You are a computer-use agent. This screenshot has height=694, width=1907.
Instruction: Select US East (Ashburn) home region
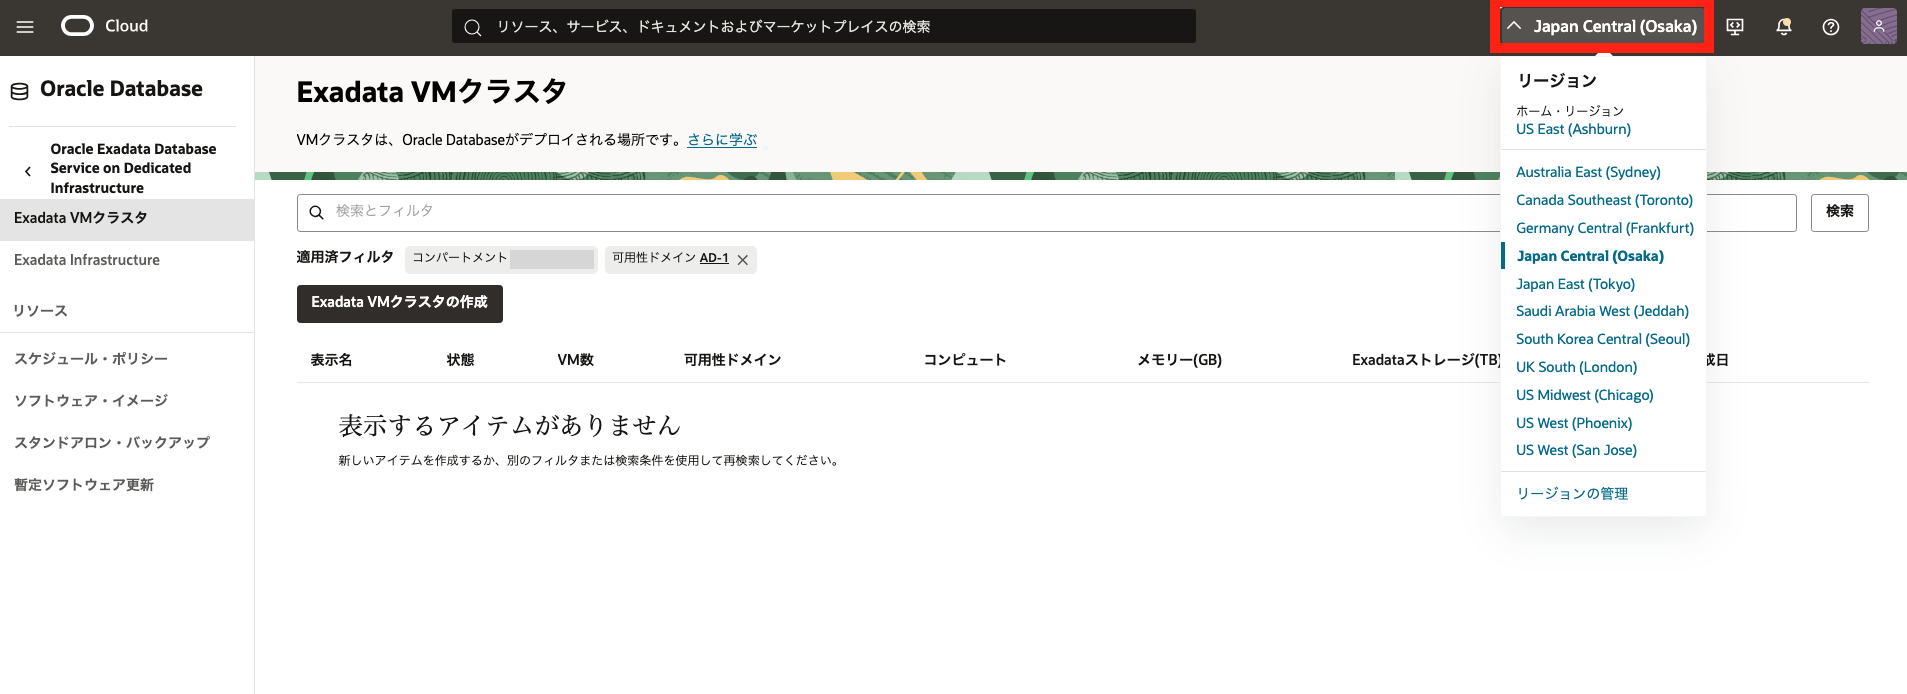click(1573, 129)
